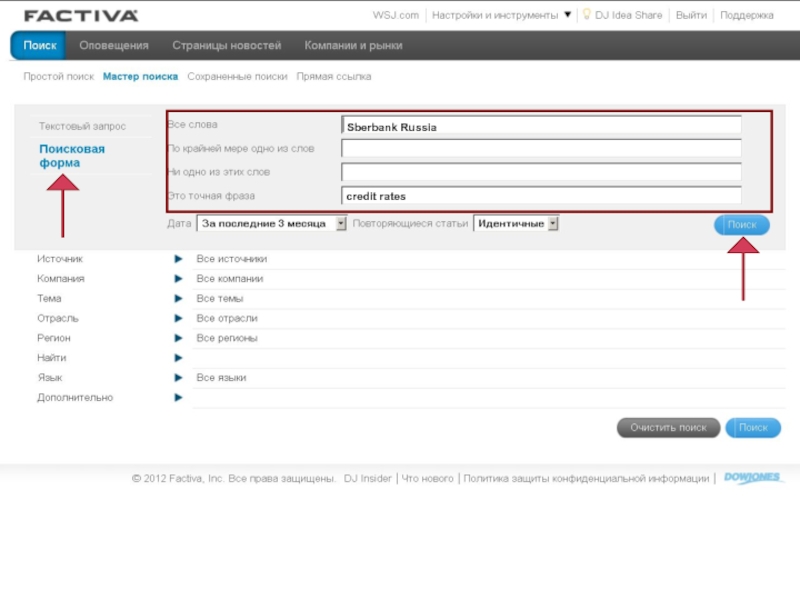Click the Dow Jones logo in the footer

click(752, 478)
